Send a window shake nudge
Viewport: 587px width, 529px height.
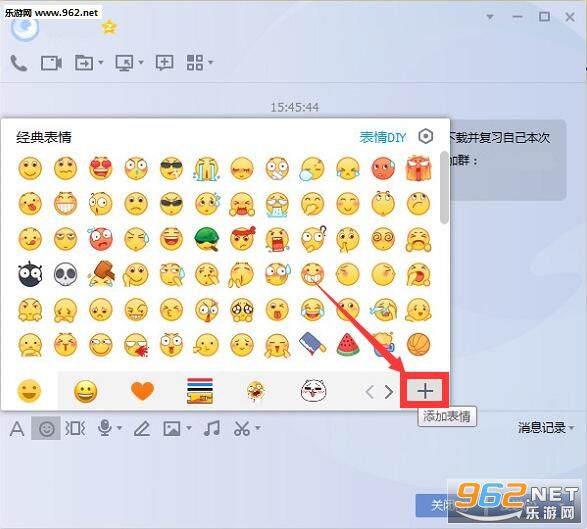pos(75,428)
